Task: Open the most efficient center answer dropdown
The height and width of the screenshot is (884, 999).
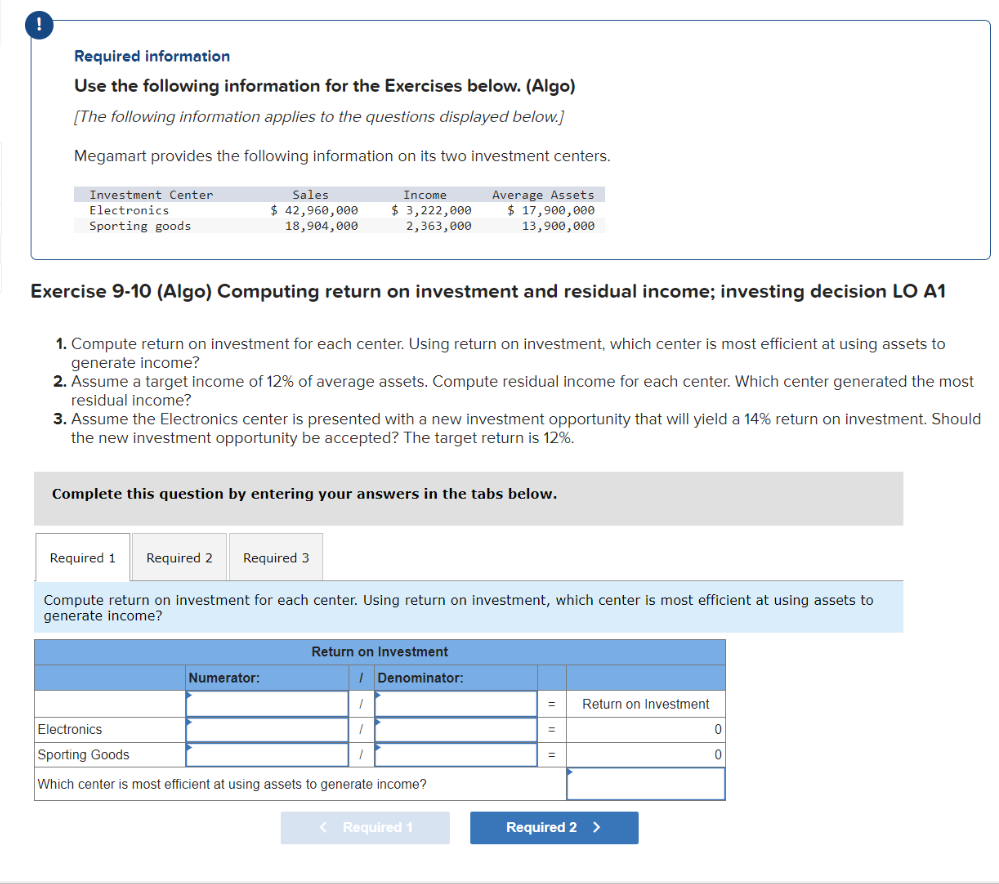Action: coord(645,784)
